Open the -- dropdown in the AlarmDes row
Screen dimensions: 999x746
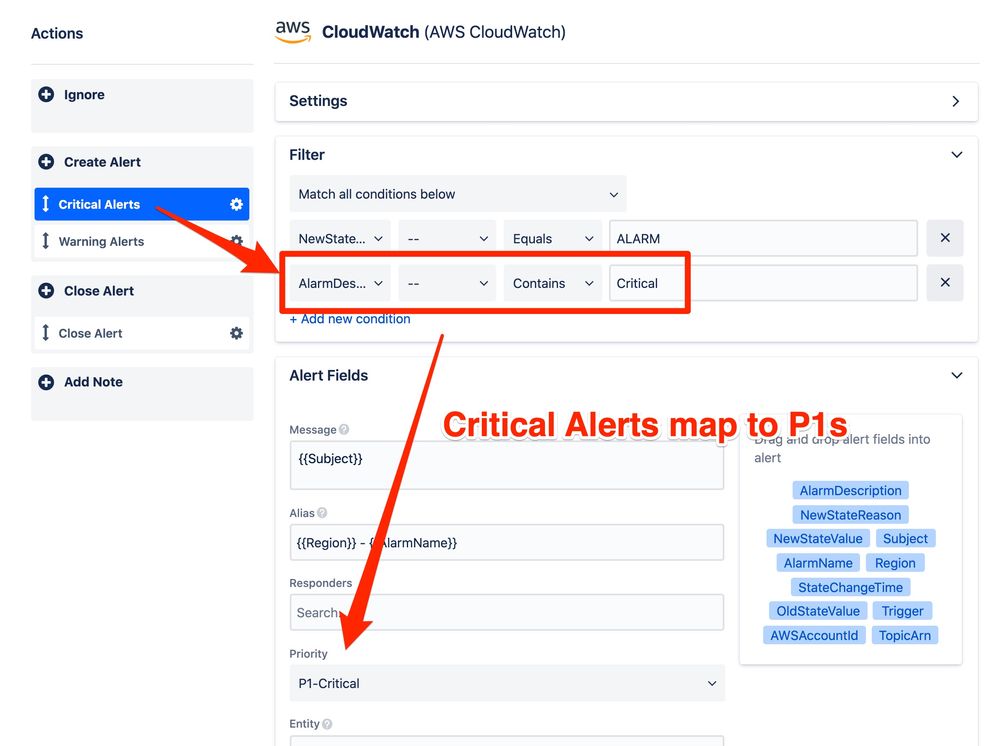point(447,283)
